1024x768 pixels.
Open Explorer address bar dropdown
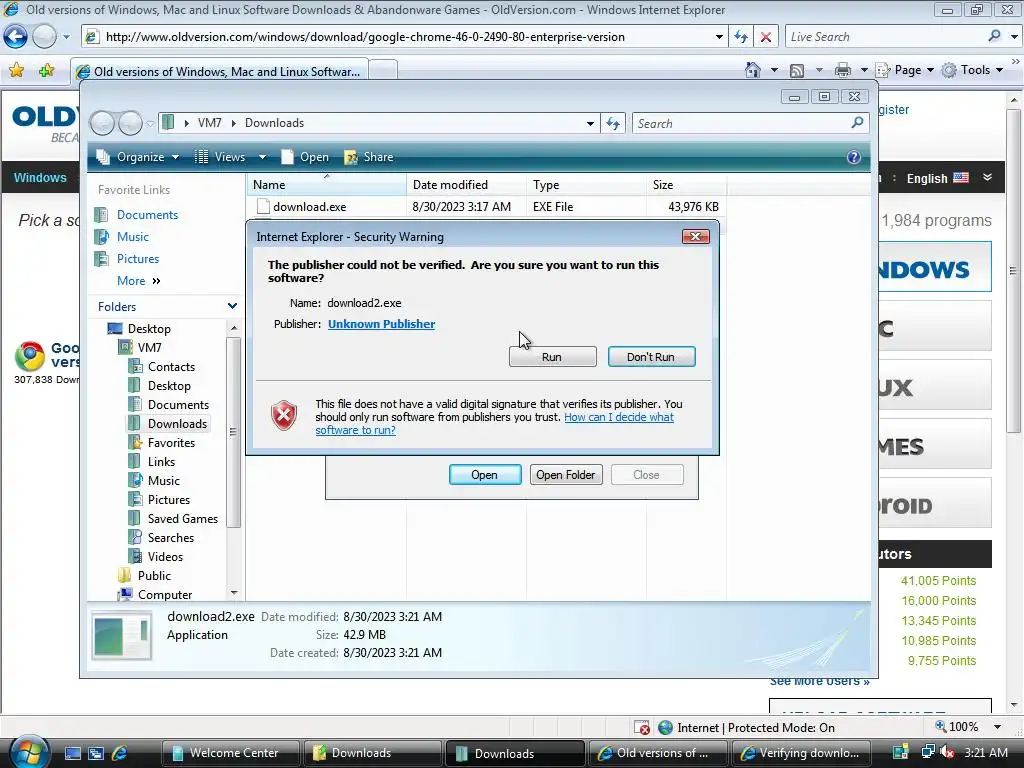(590, 123)
